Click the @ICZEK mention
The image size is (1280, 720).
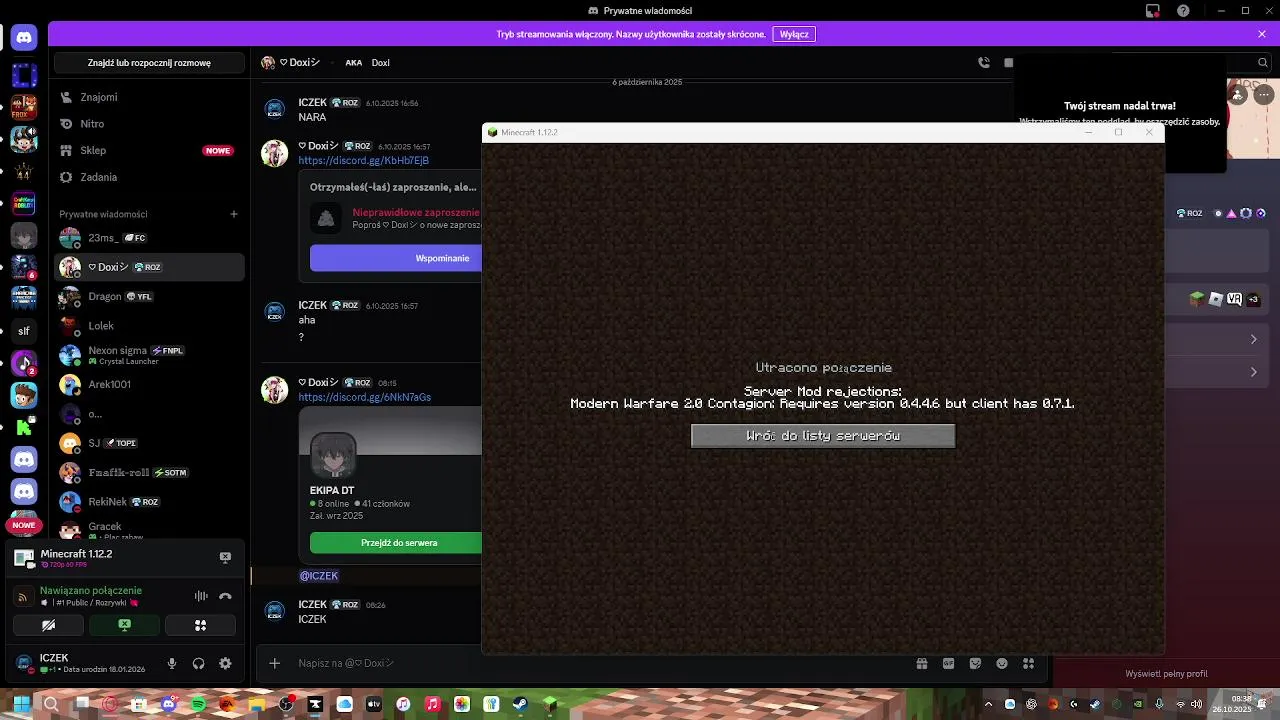coord(319,576)
